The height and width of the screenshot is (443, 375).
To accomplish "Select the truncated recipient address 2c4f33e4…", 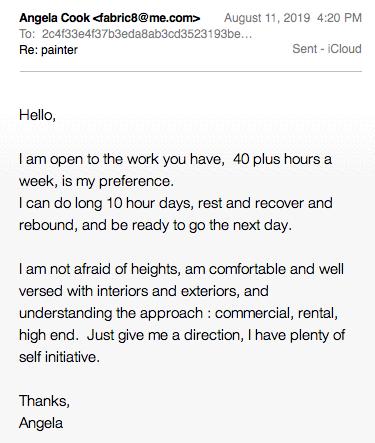I will point(147,34).
